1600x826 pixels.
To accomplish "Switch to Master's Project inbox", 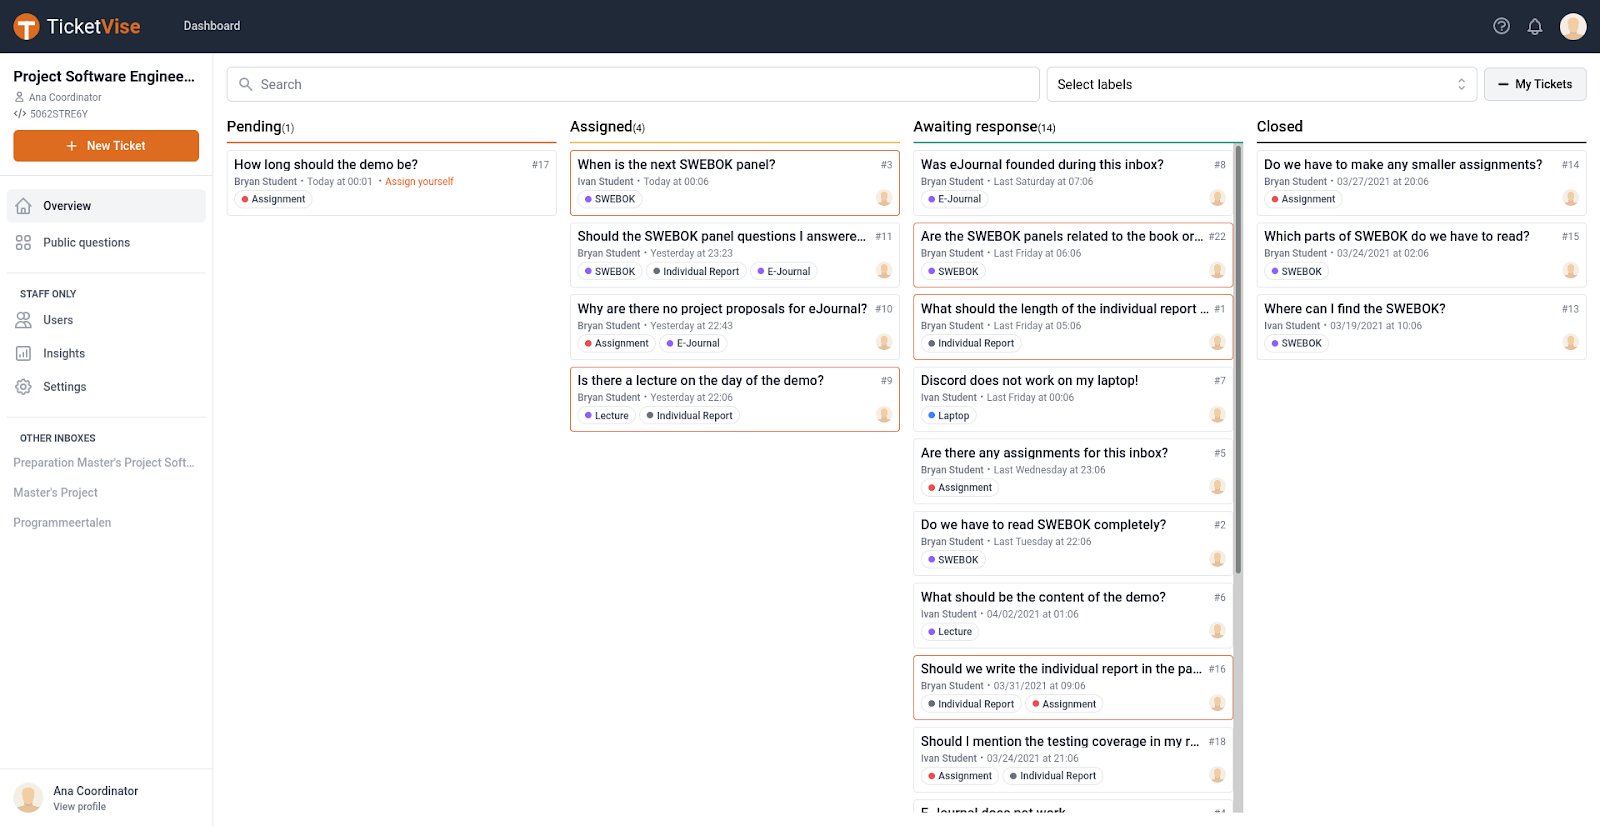I will pos(56,493).
